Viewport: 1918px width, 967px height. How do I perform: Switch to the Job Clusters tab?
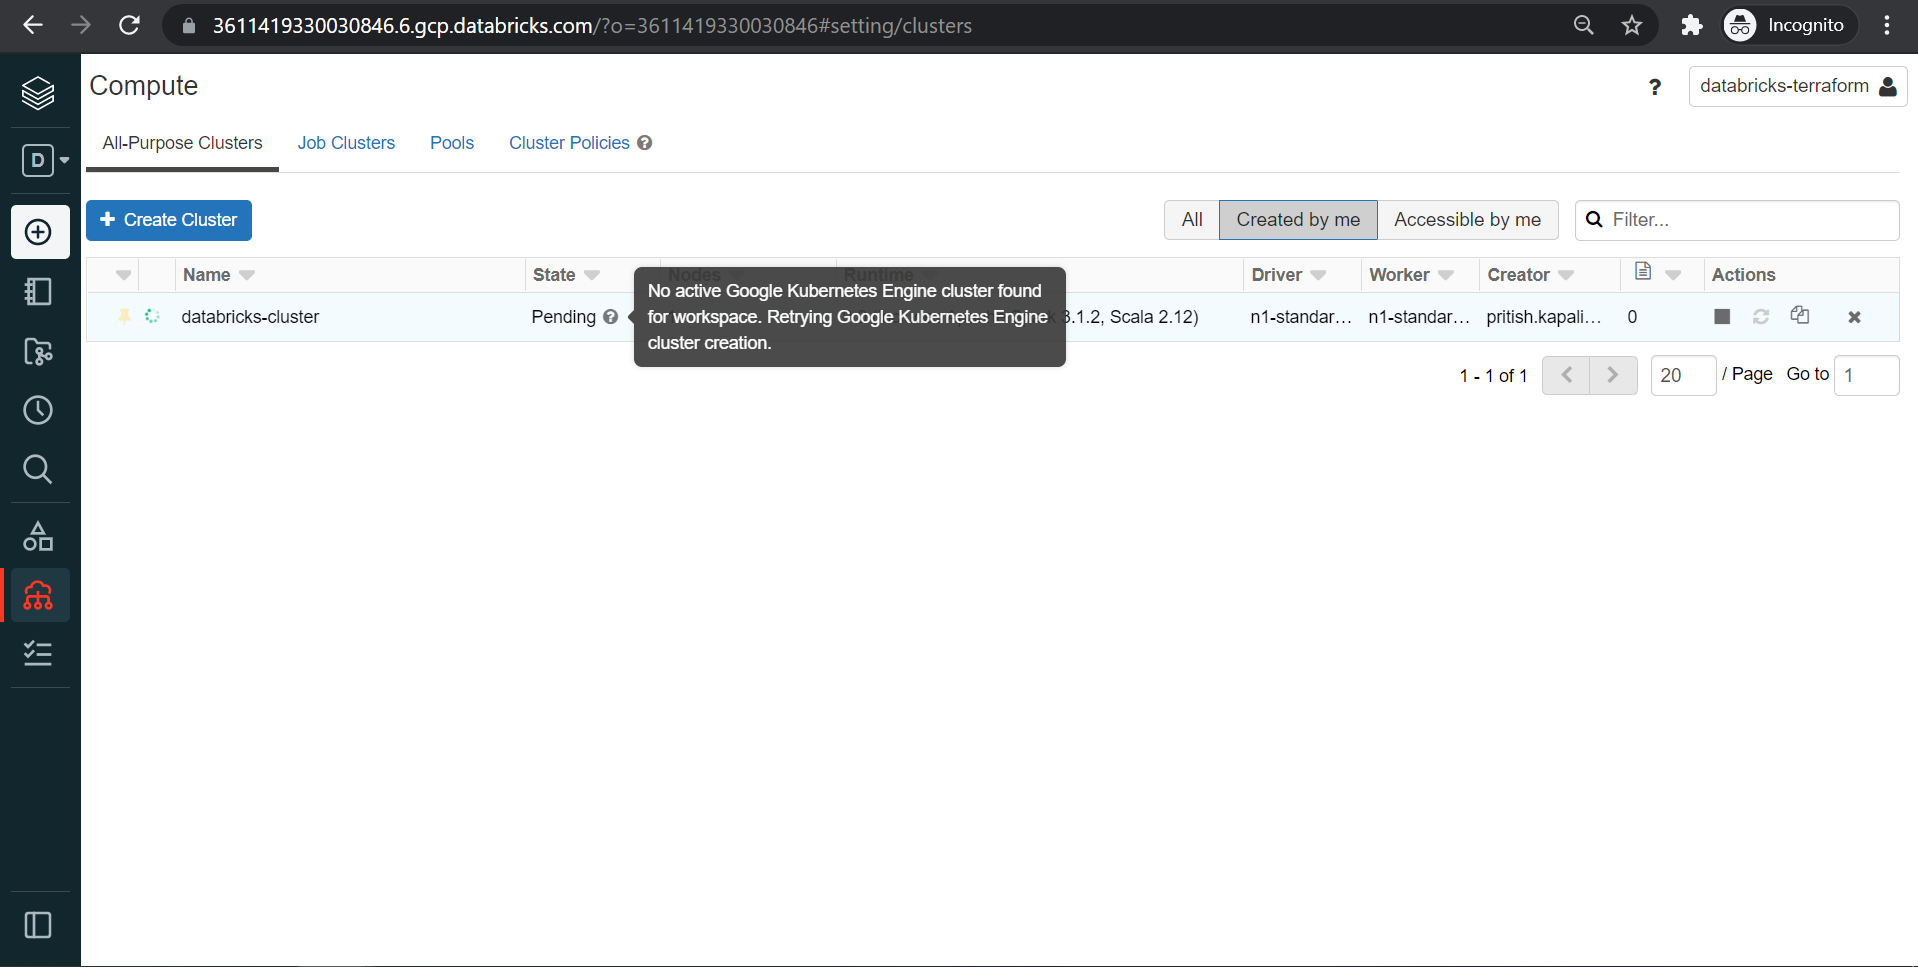[x=346, y=143]
